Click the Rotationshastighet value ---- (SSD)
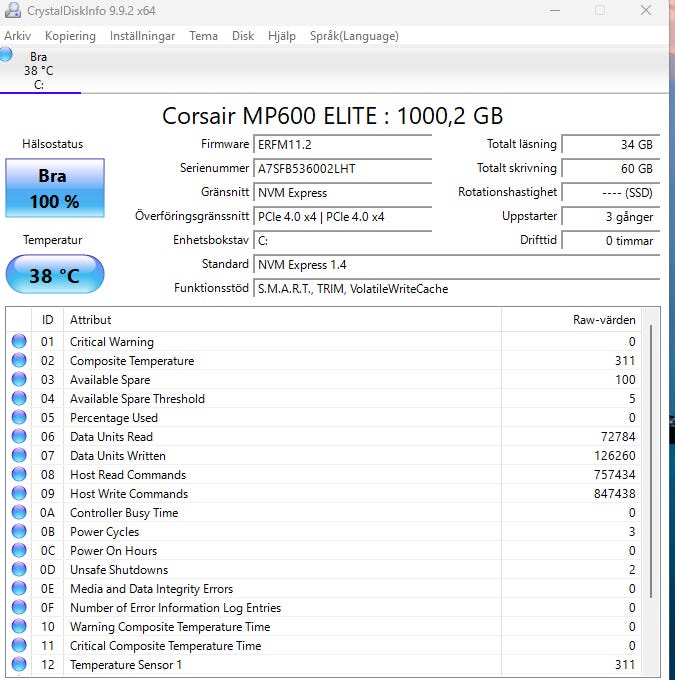The height and width of the screenshot is (680, 675). tap(610, 193)
